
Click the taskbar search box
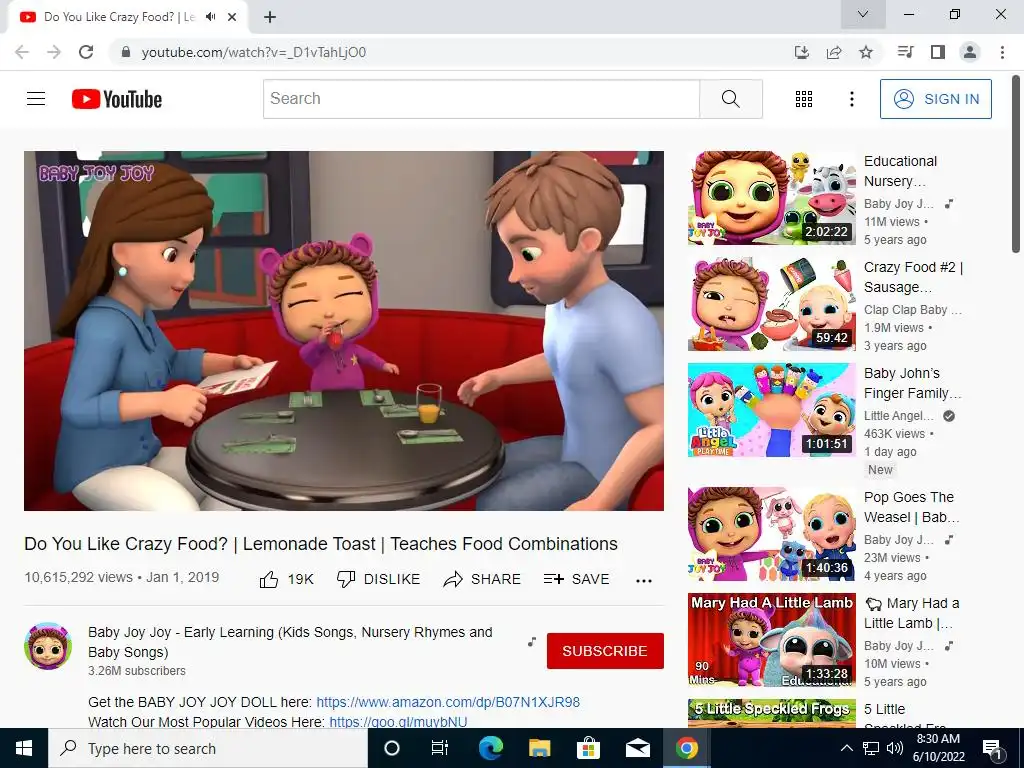pos(208,748)
